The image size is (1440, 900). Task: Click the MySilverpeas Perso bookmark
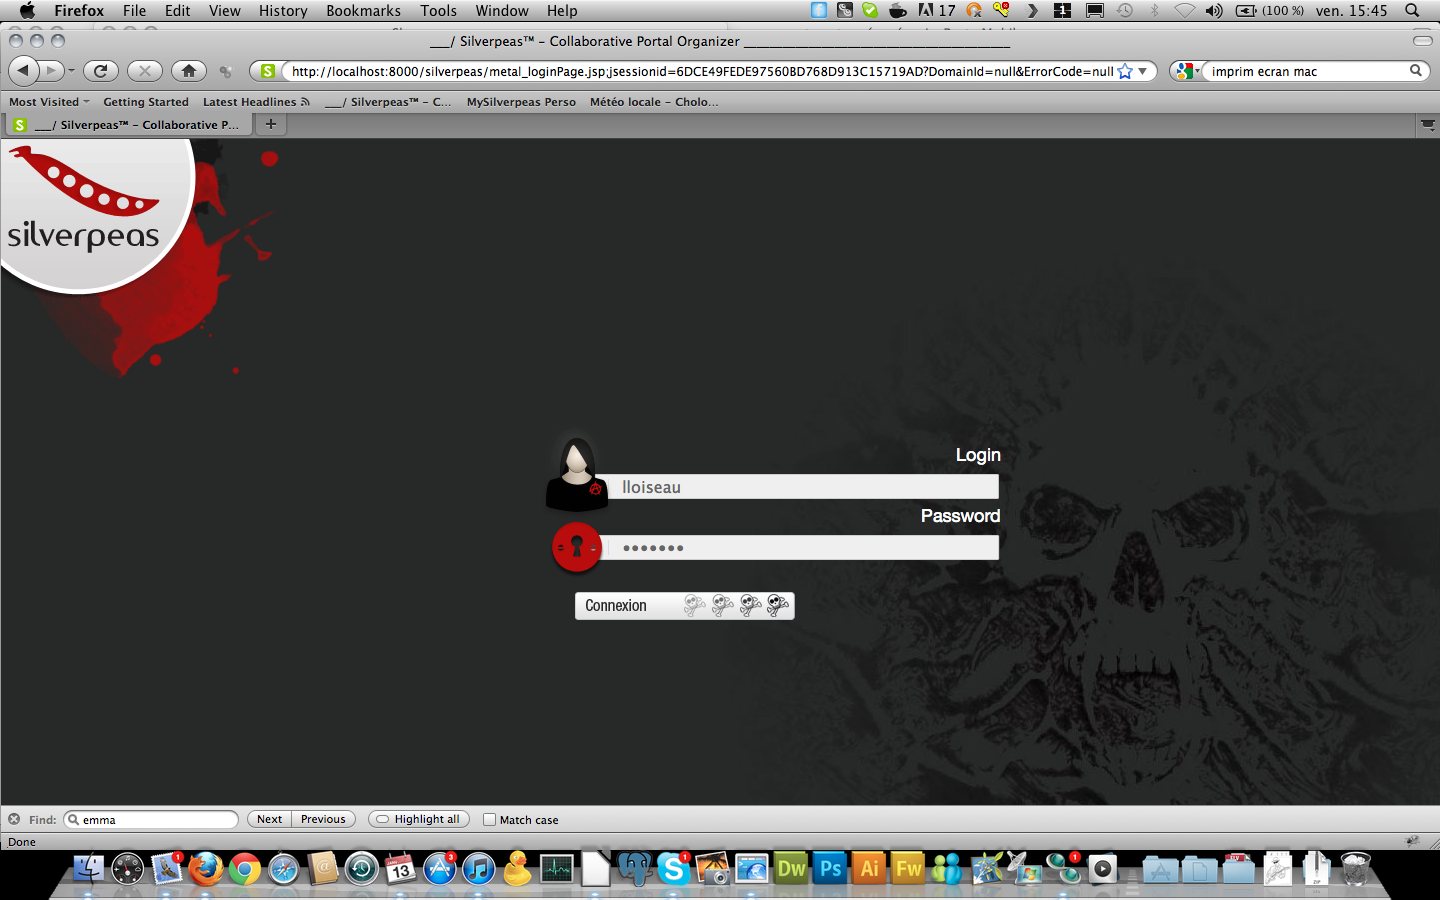point(521,102)
